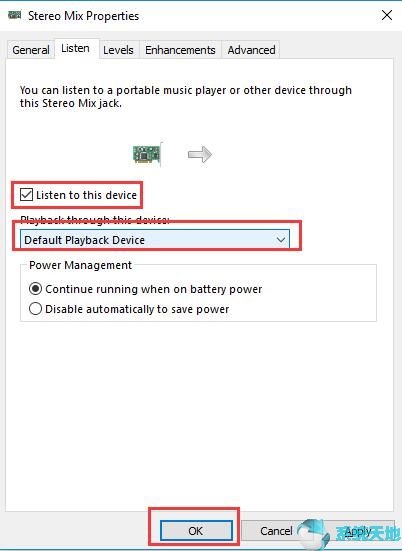The width and height of the screenshot is (402, 551).
Task: Select Continue running when on battery power
Action: 35,289
